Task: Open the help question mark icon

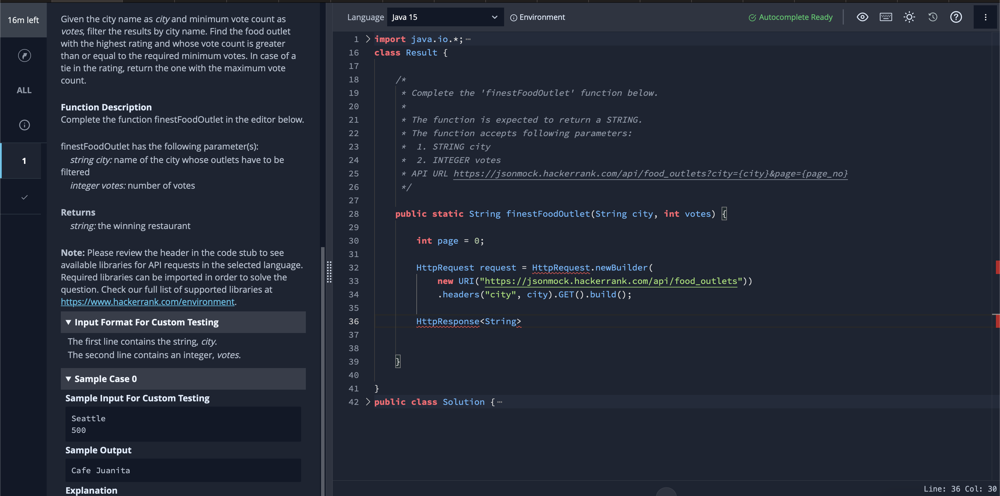Action: coord(956,17)
